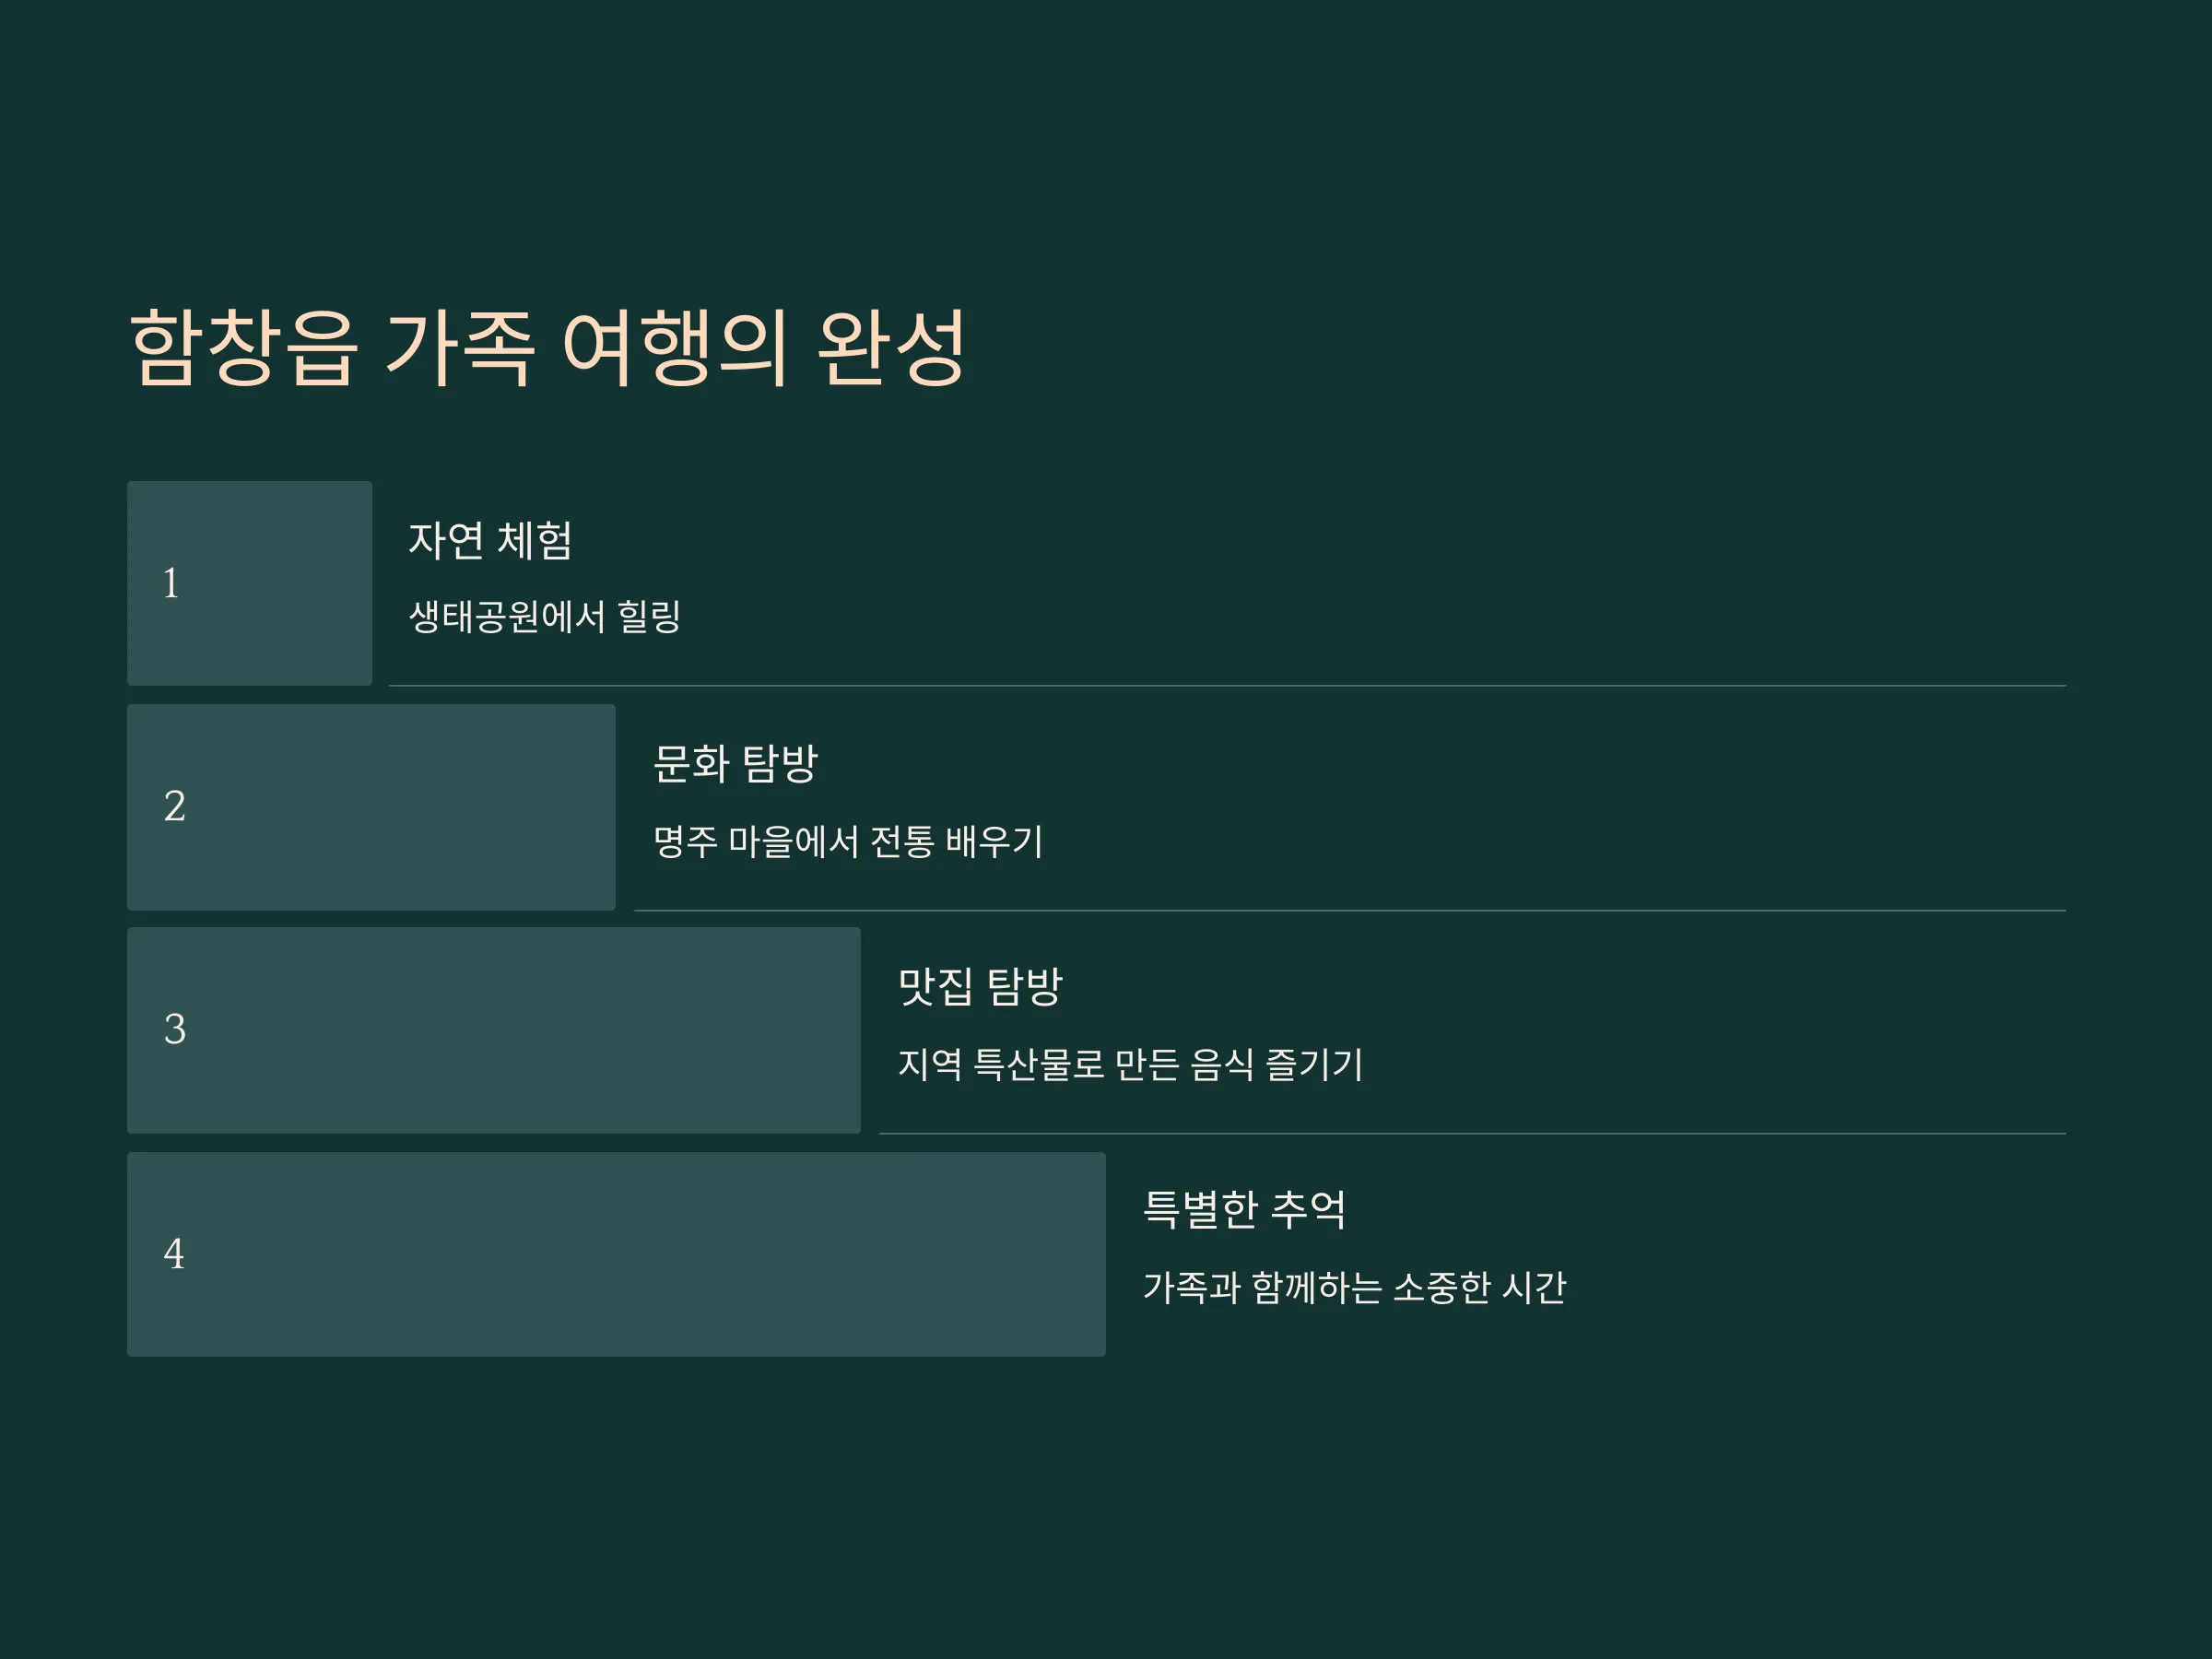Image resolution: width=2212 pixels, height=1659 pixels.
Task: Click the text 지역 특산물로 만든 음식 즐기기
Action: pyautogui.click(x=1130, y=1064)
